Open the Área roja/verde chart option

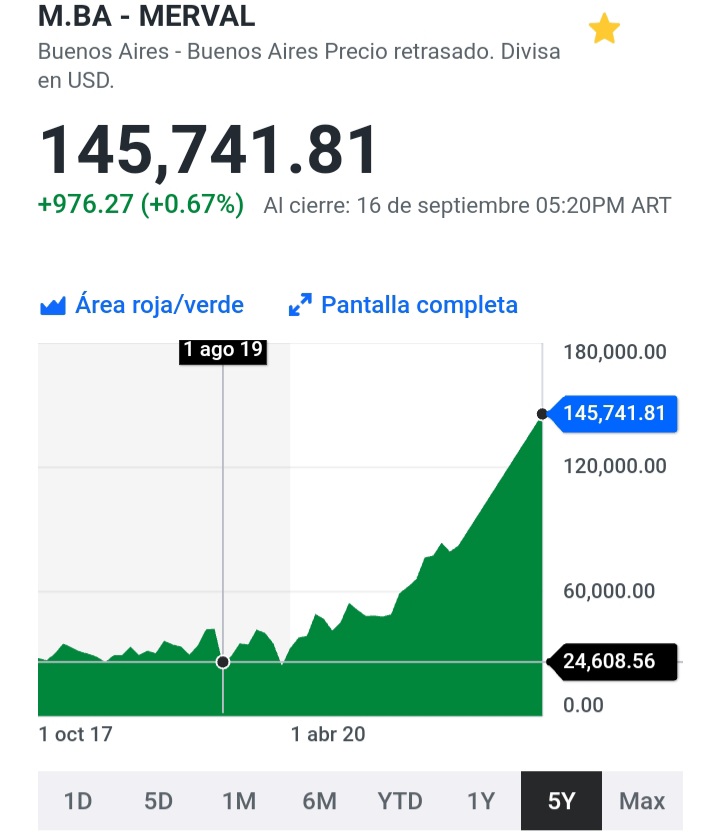click(159, 305)
